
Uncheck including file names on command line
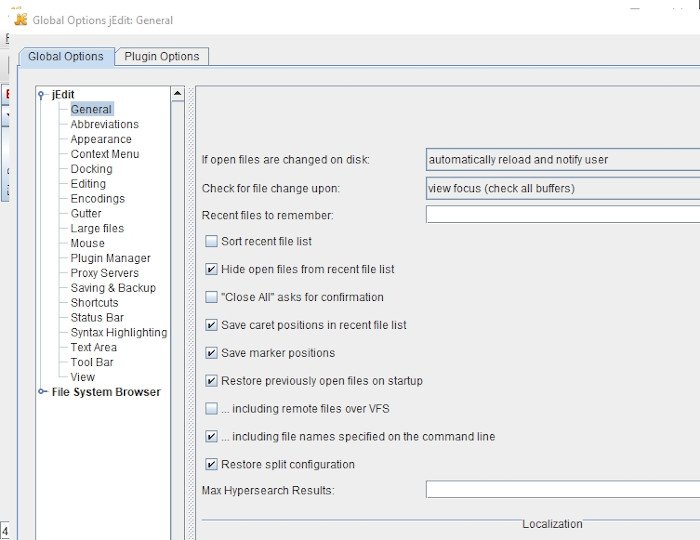coord(211,436)
